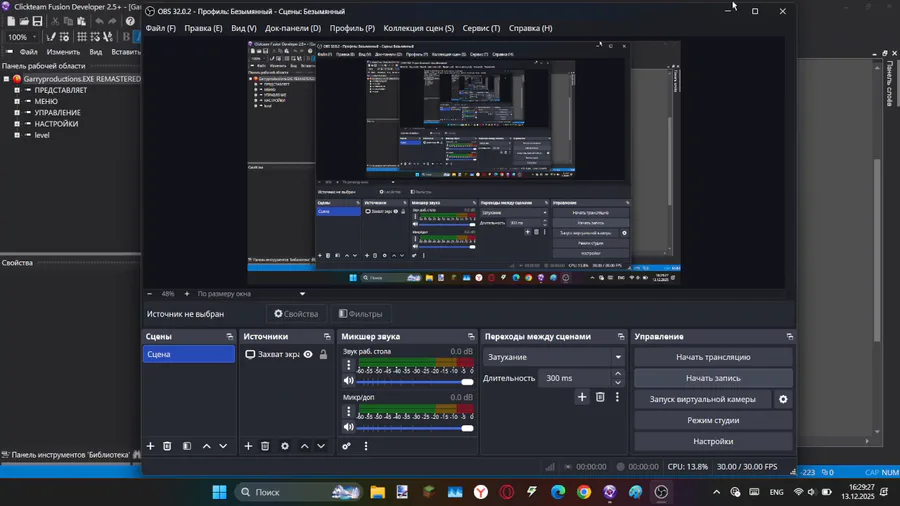Open Правка (E) menu in OBS

pos(203,28)
